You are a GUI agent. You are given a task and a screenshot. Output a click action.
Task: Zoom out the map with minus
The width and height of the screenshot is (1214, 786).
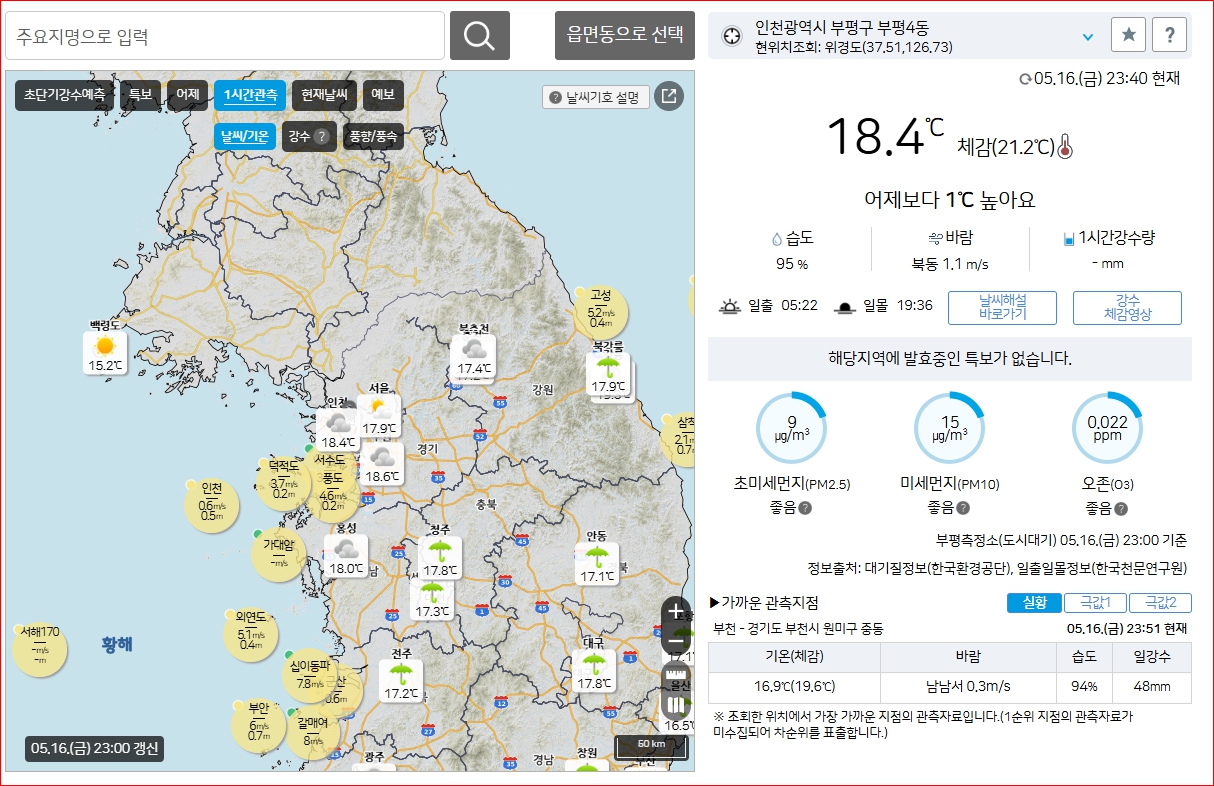click(x=676, y=639)
